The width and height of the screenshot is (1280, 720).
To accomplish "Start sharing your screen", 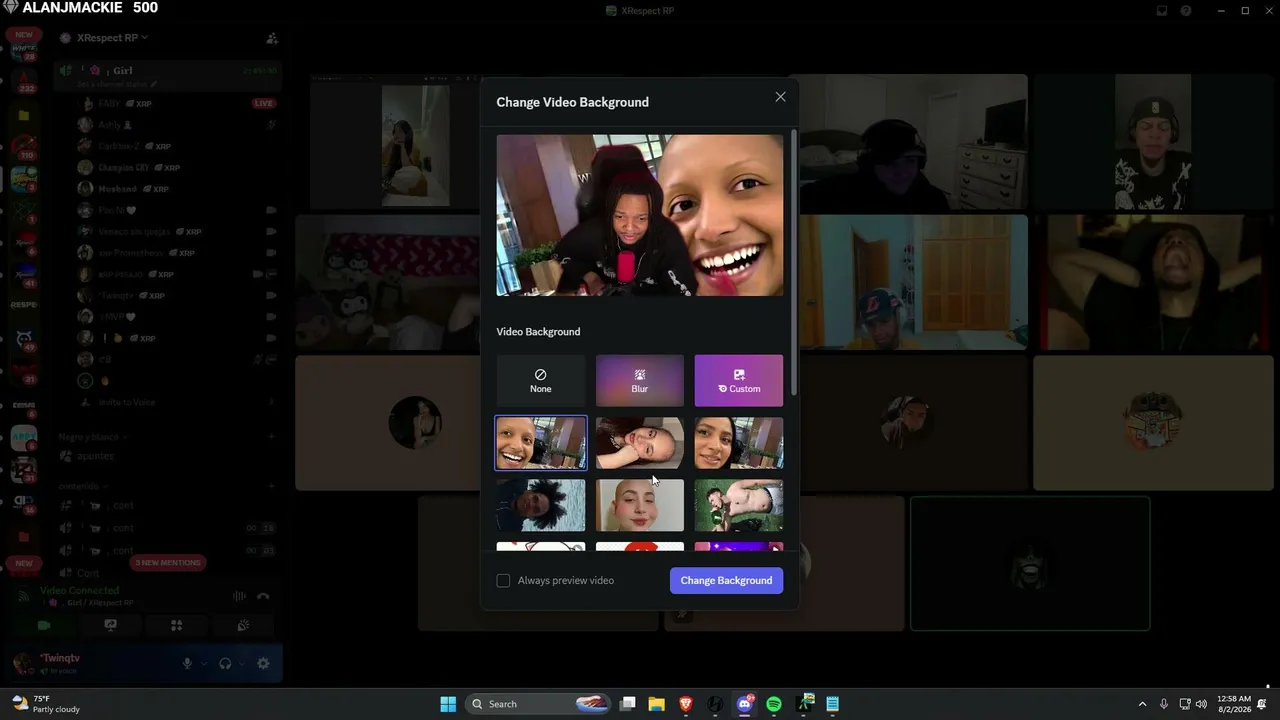I will click(110, 625).
